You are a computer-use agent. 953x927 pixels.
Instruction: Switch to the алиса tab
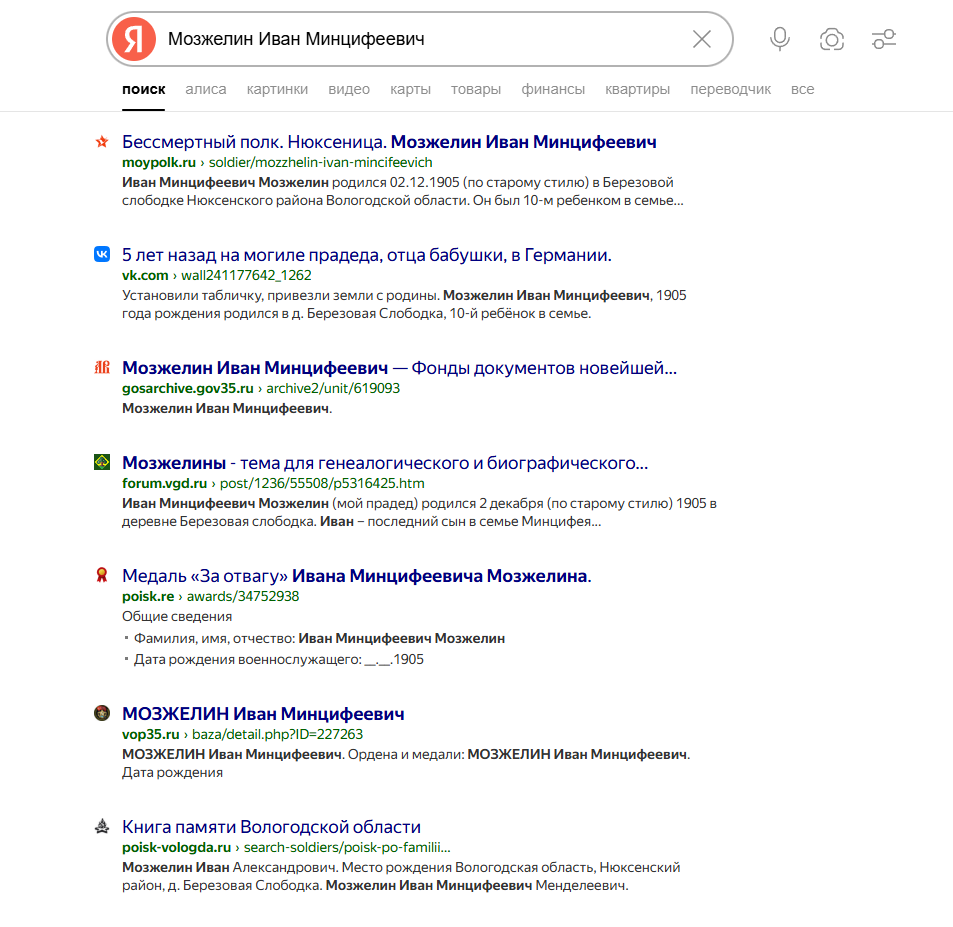coord(205,89)
